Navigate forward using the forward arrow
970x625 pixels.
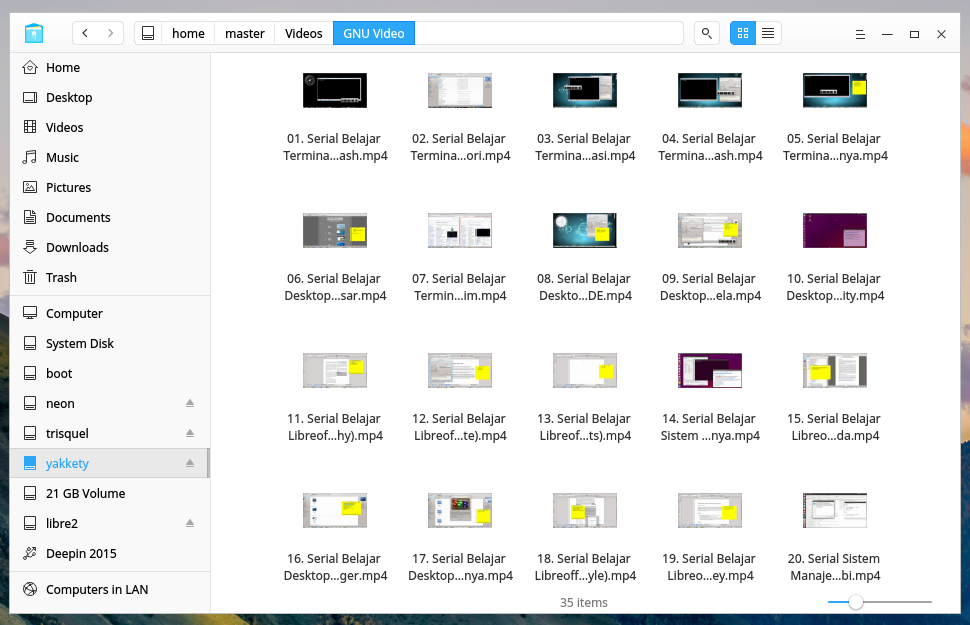[x=110, y=33]
